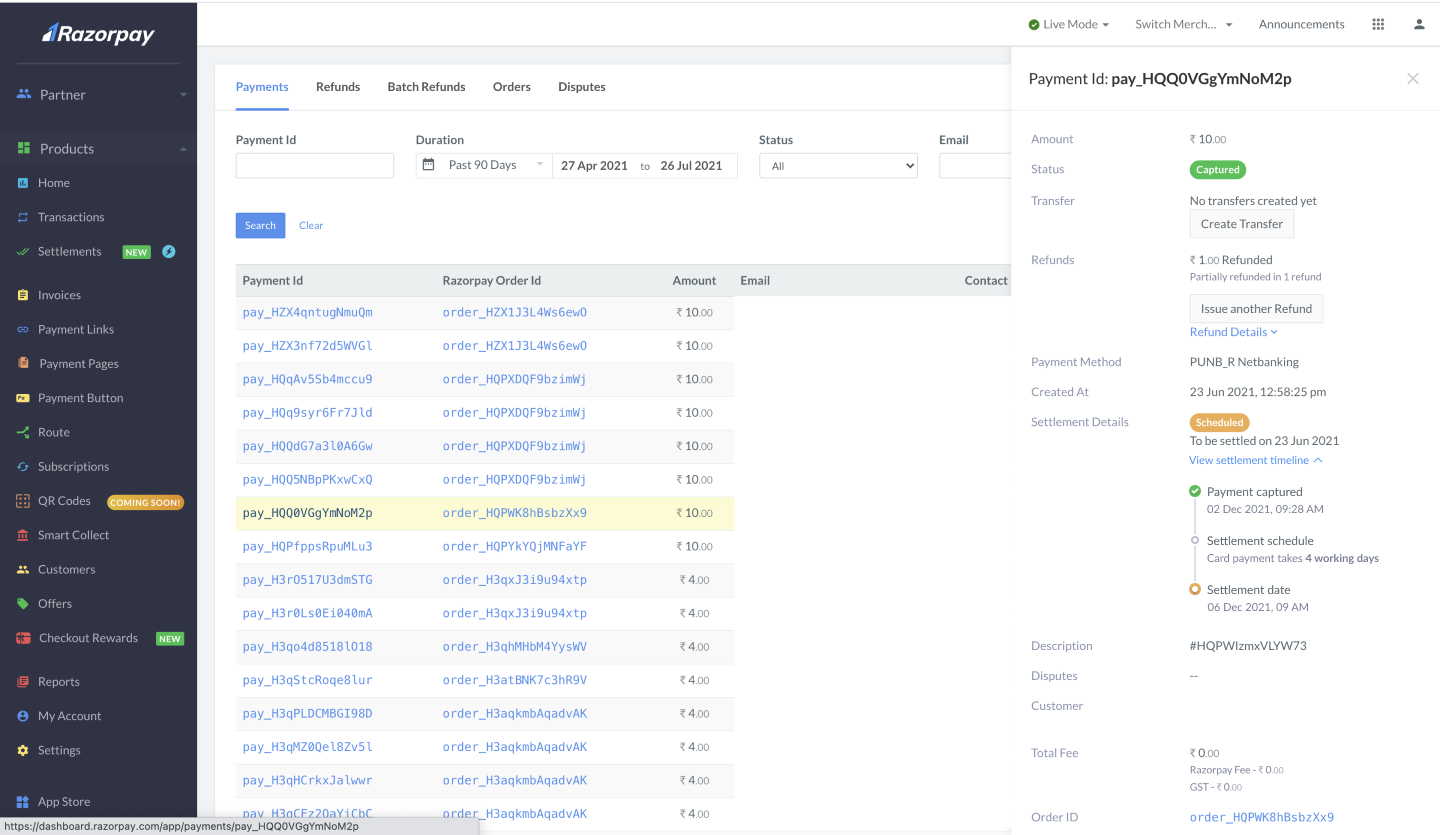Click the Amount column header
This screenshot has height=835, width=1440.
pyautogui.click(x=694, y=281)
